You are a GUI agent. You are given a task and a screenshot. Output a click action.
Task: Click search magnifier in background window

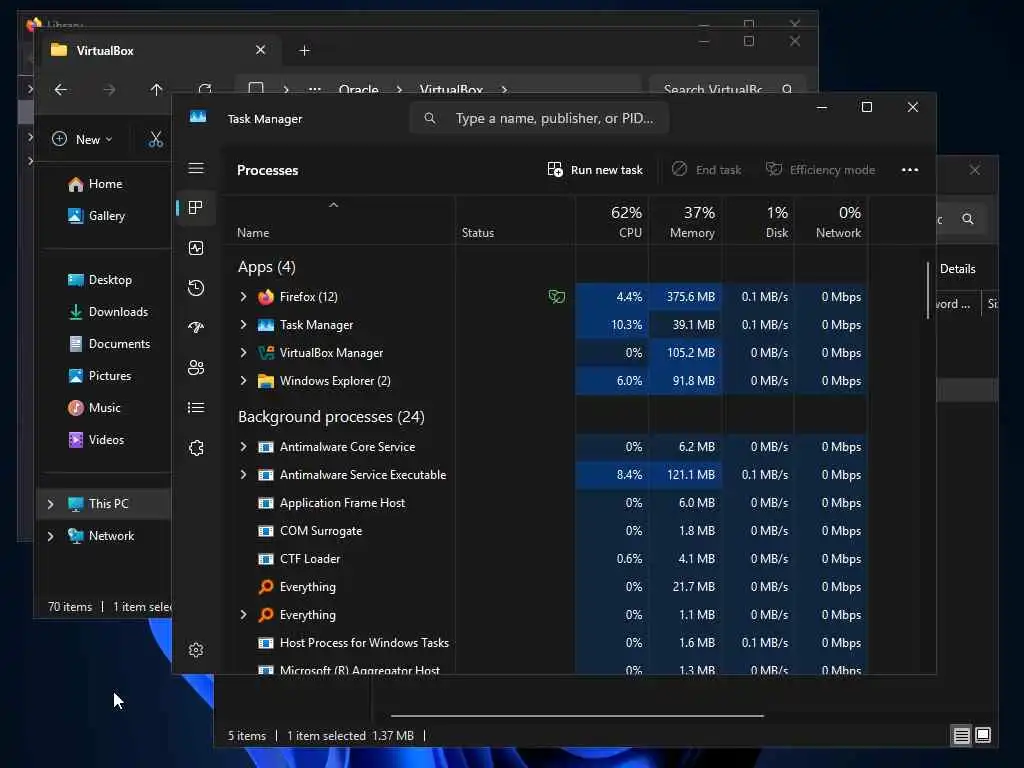(x=968, y=219)
